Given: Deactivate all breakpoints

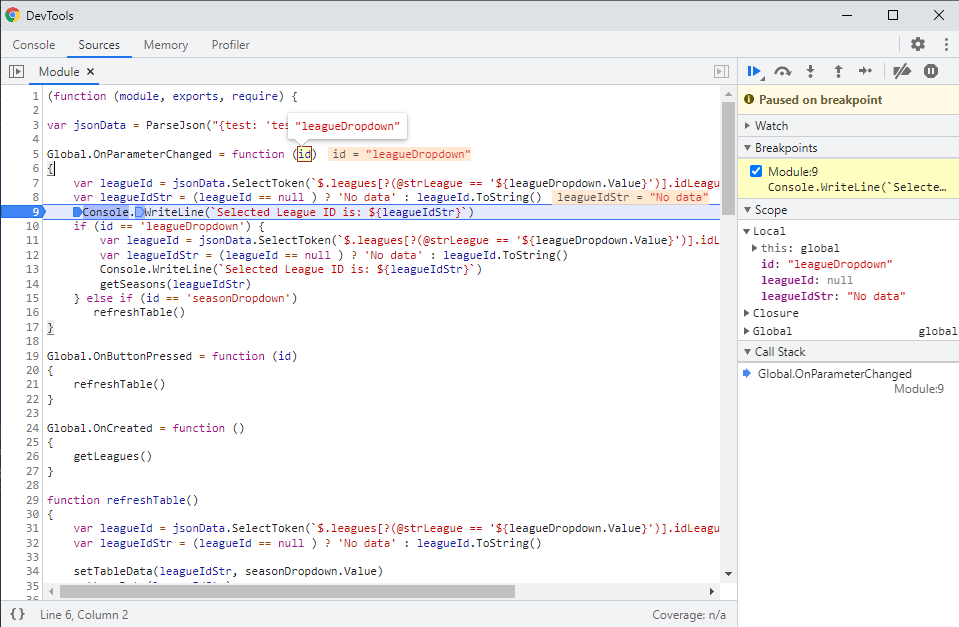Looking at the screenshot, I should click(902, 71).
